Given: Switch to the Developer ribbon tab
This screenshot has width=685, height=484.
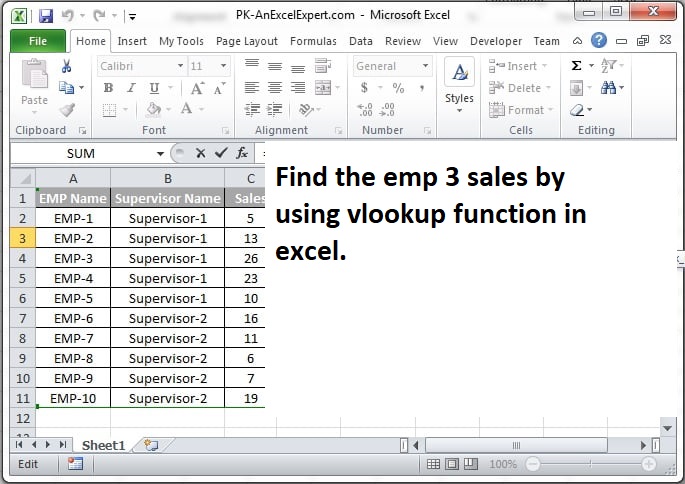Looking at the screenshot, I should pos(496,41).
